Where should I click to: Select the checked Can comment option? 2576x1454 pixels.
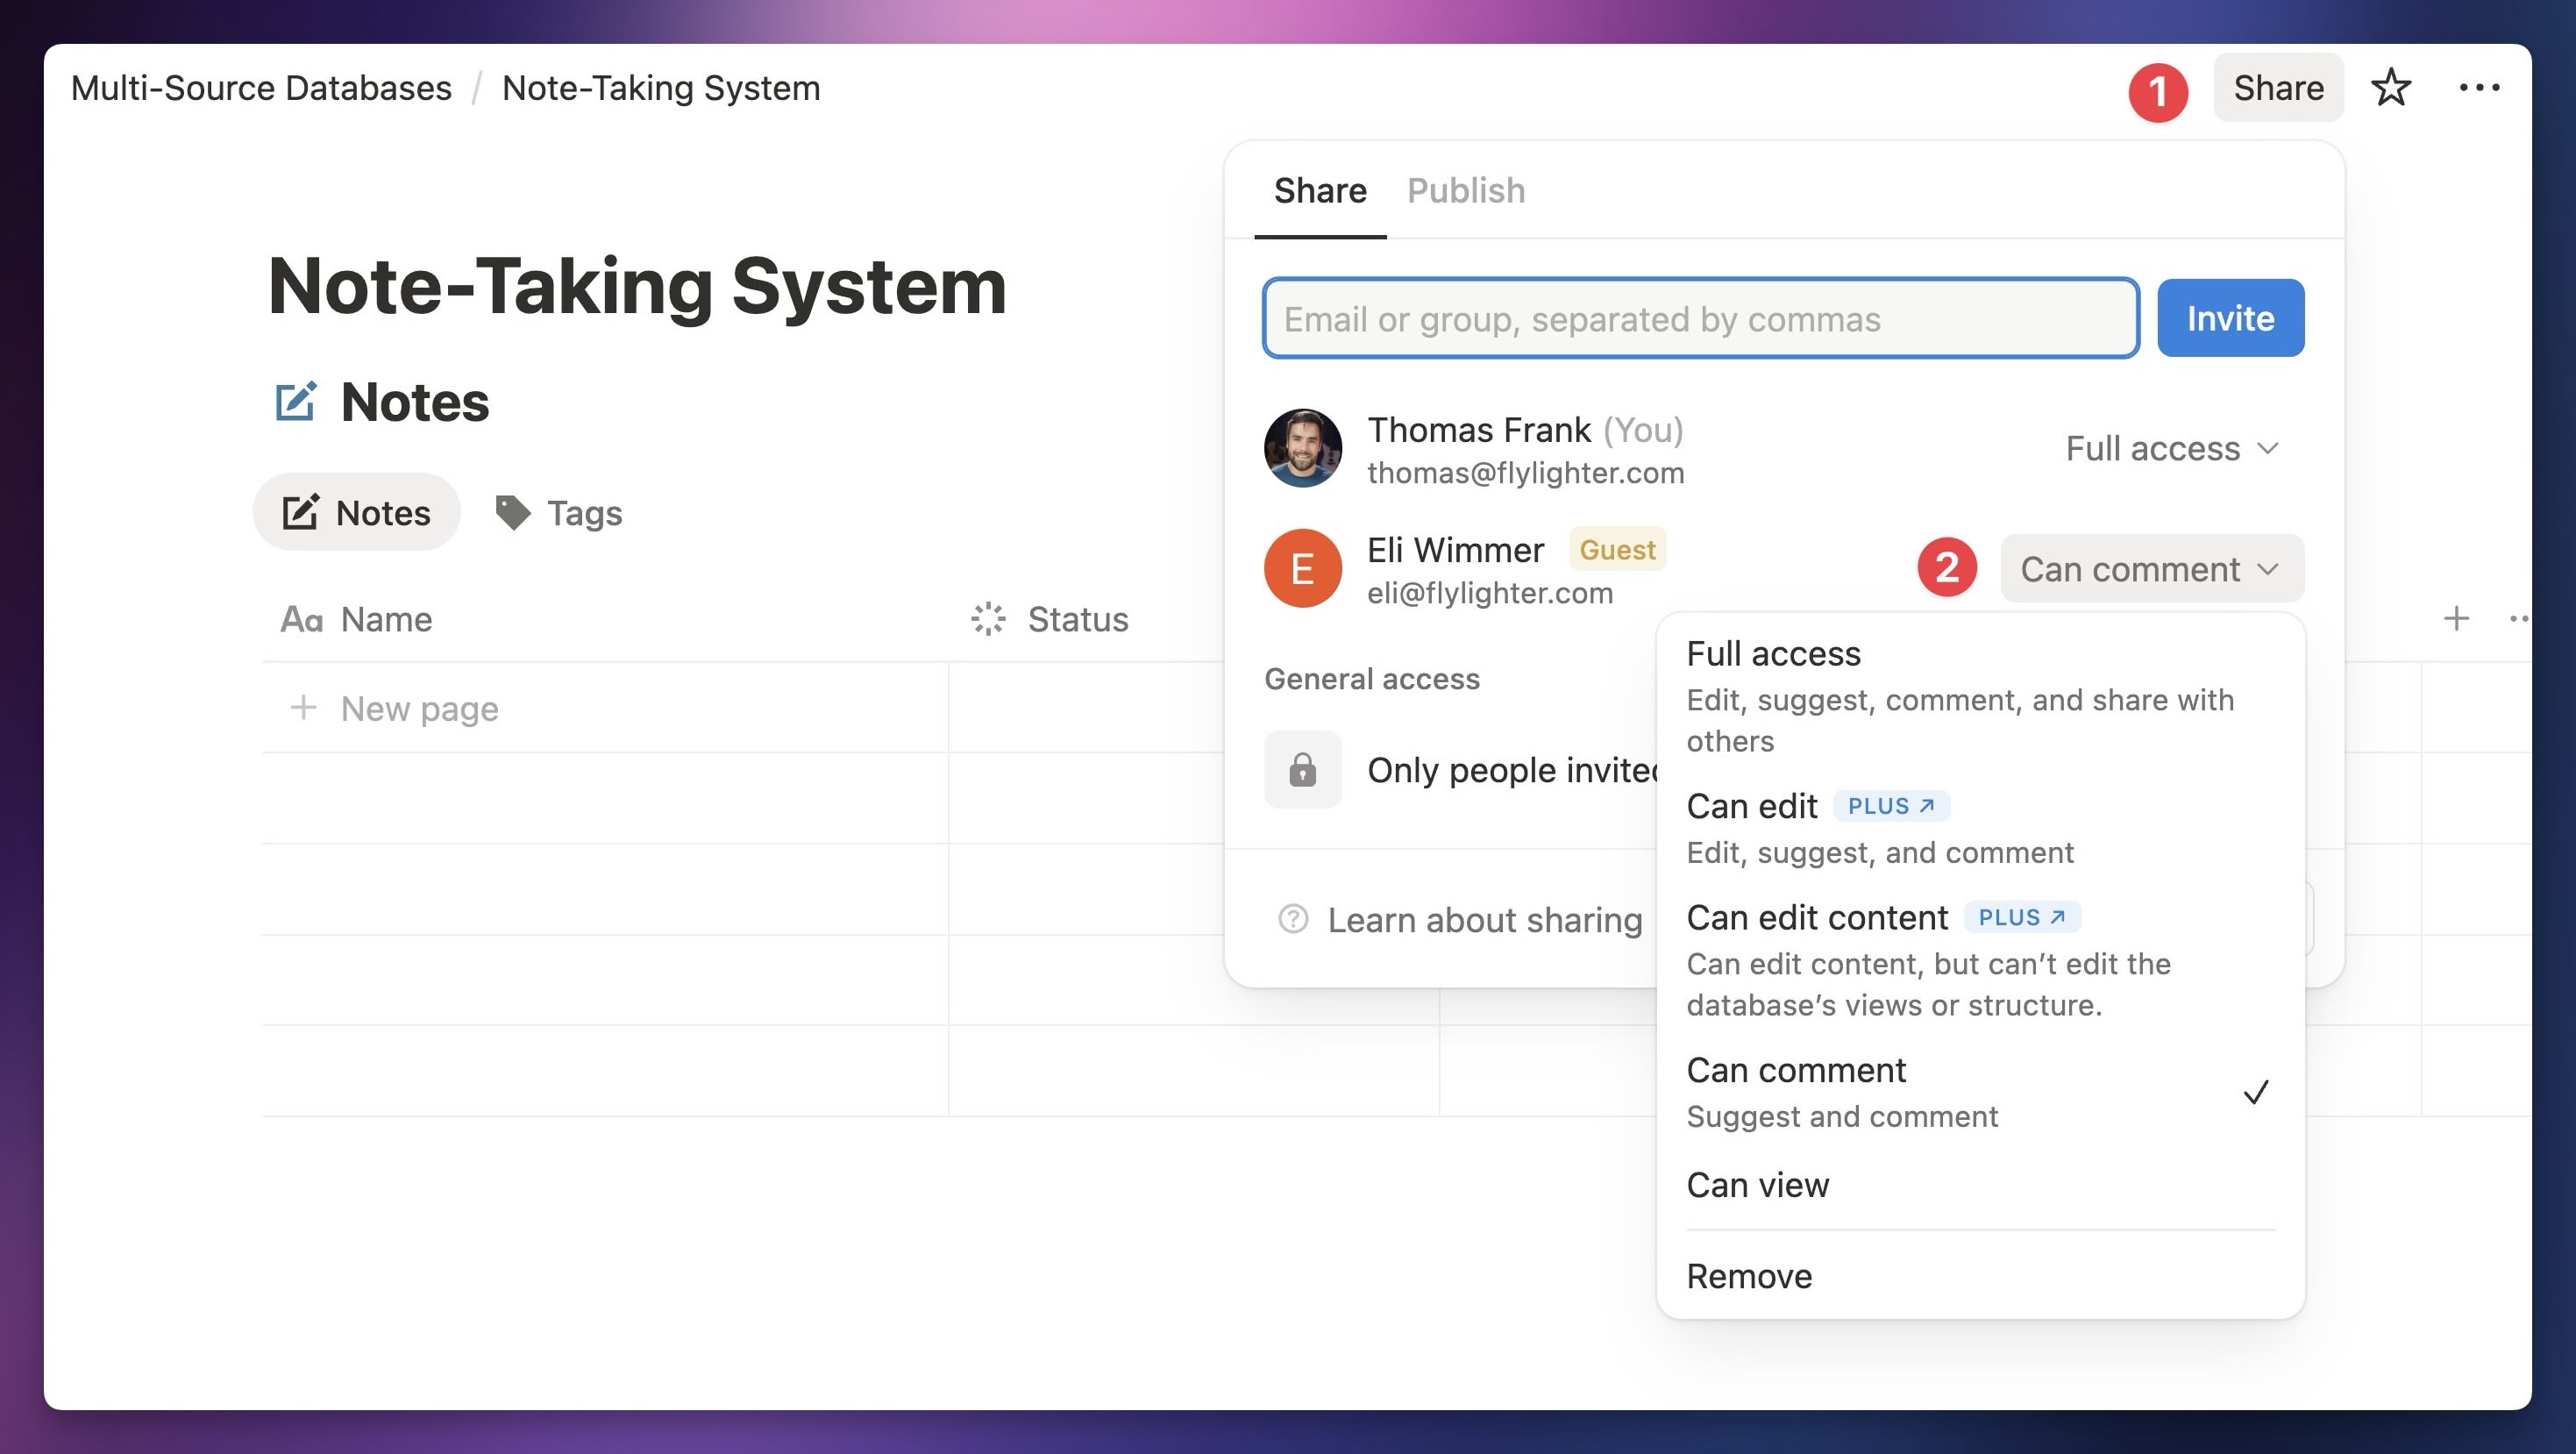1980,1091
